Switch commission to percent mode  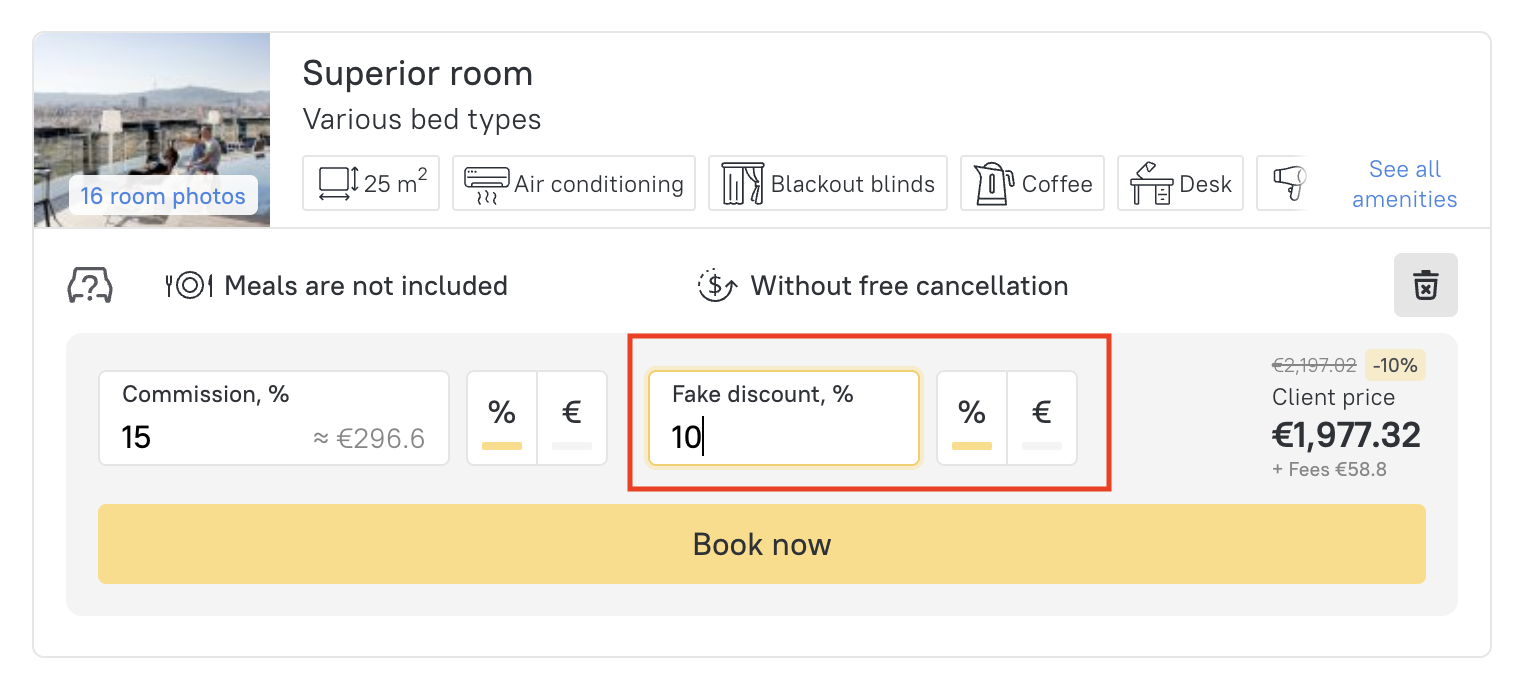click(x=502, y=418)
